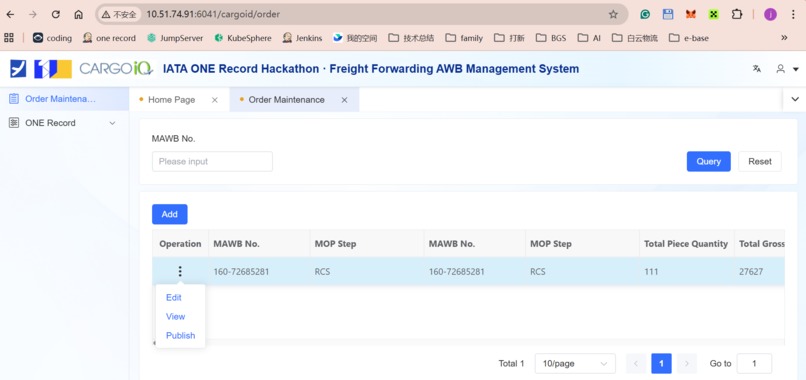
Task: Open the family bookmark folder
Action: [x=464, y=38]
